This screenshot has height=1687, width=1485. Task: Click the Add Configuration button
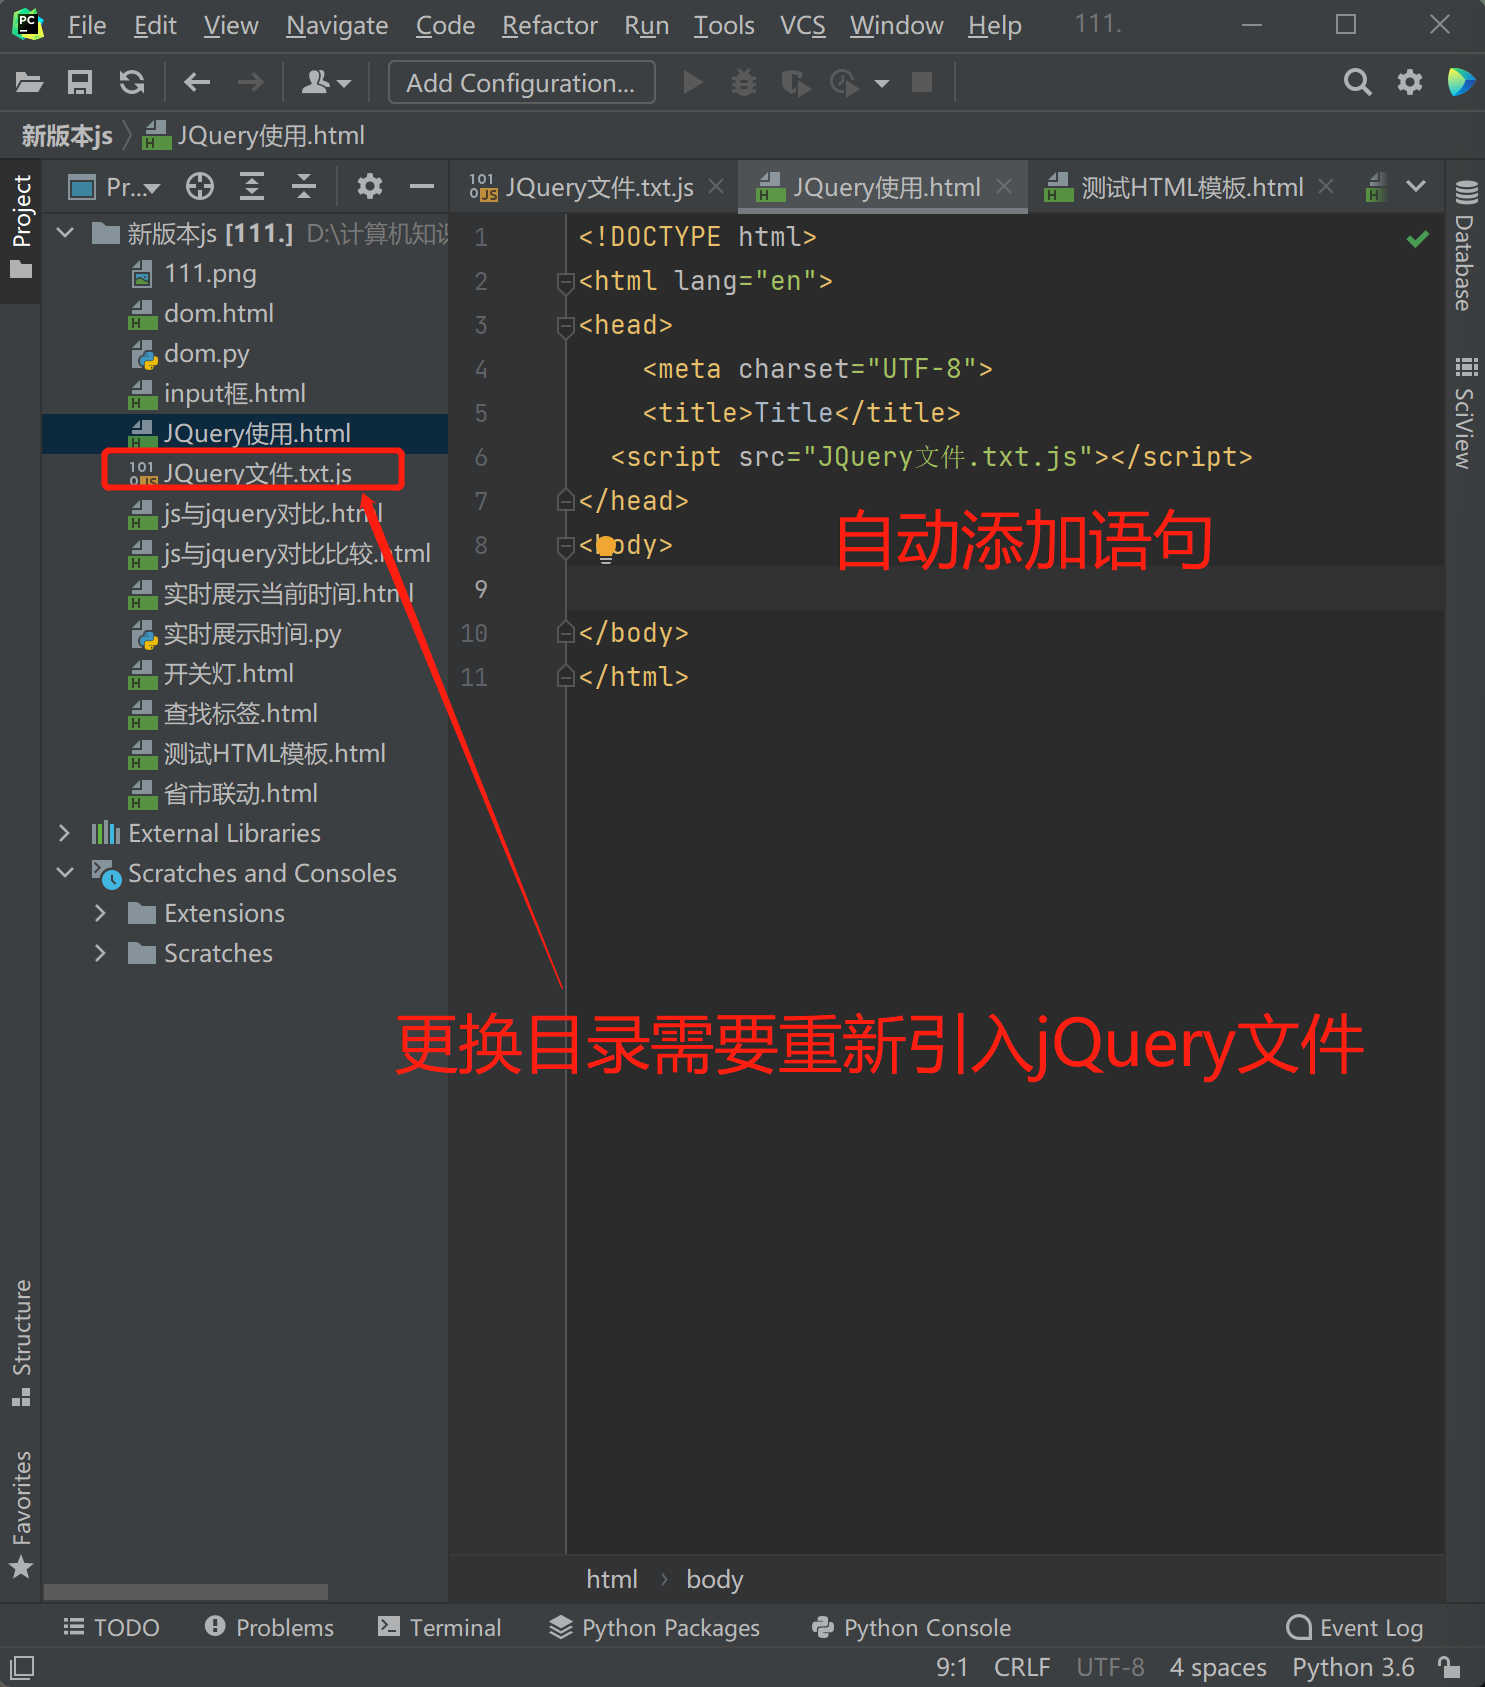coord(521,82)
